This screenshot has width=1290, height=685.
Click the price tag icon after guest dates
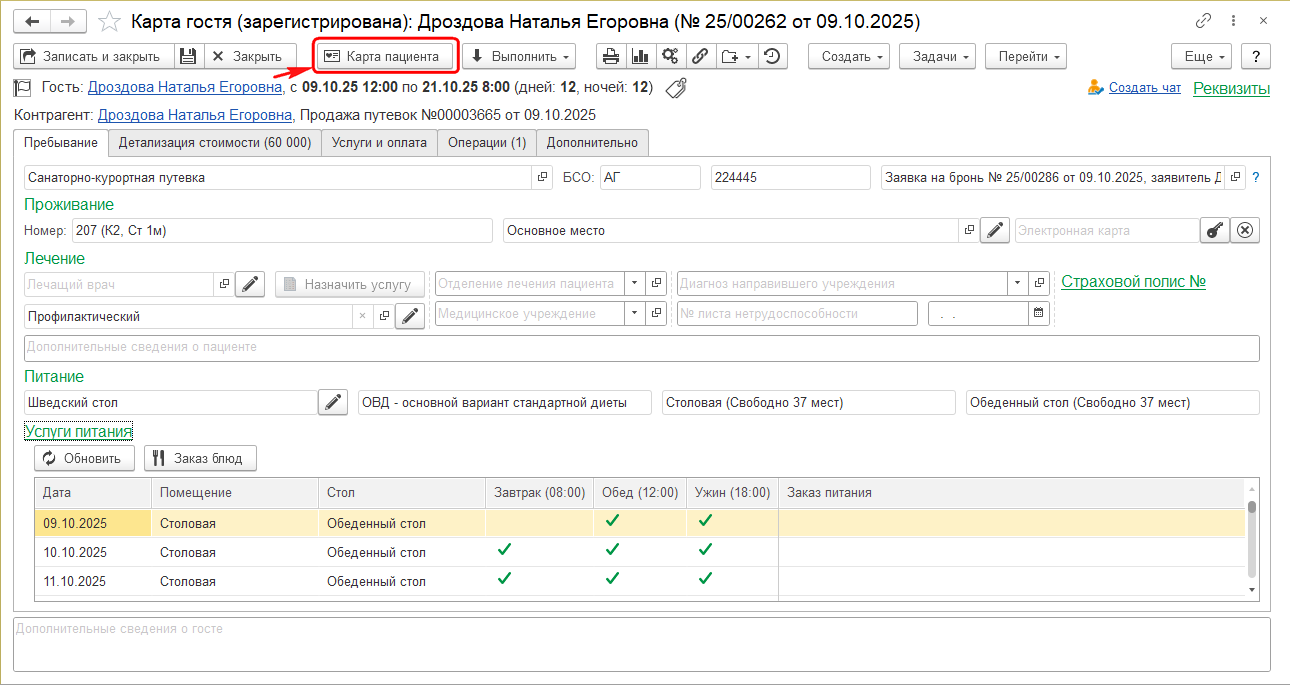point(676,88)
